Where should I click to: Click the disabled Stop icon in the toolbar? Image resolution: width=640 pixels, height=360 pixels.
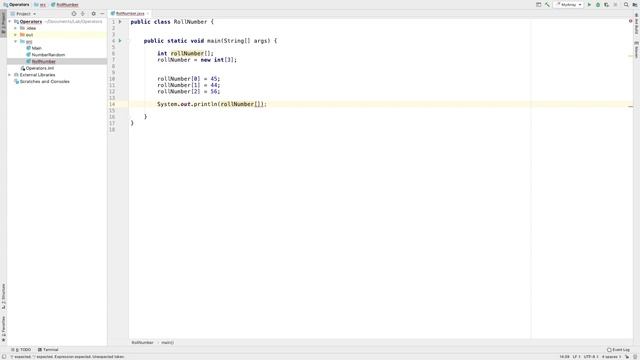tap(616, 4)
